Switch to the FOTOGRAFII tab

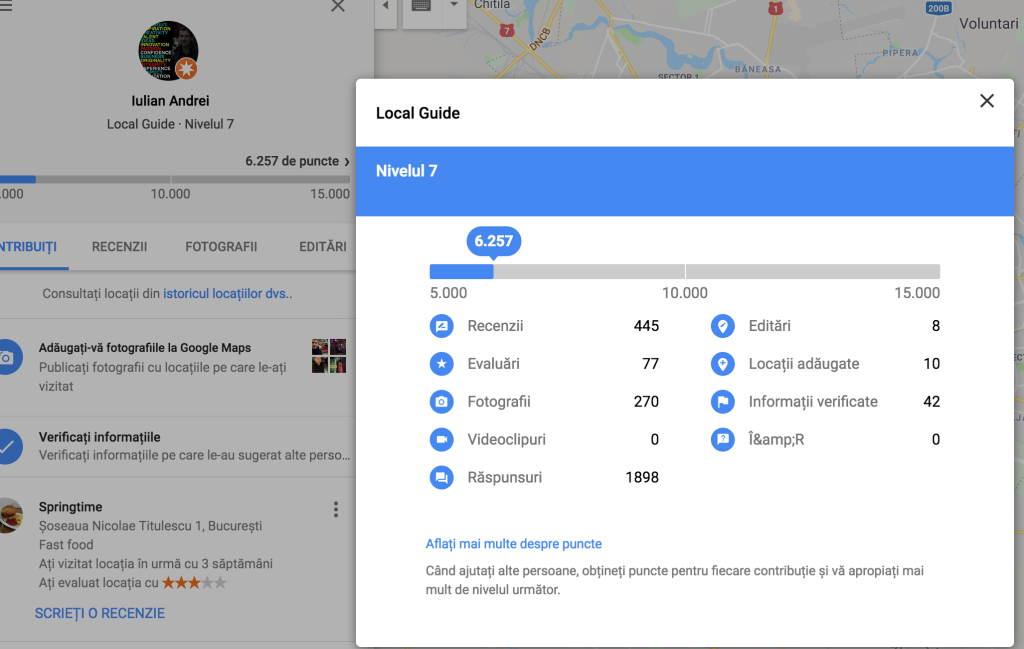coord(221,247)
